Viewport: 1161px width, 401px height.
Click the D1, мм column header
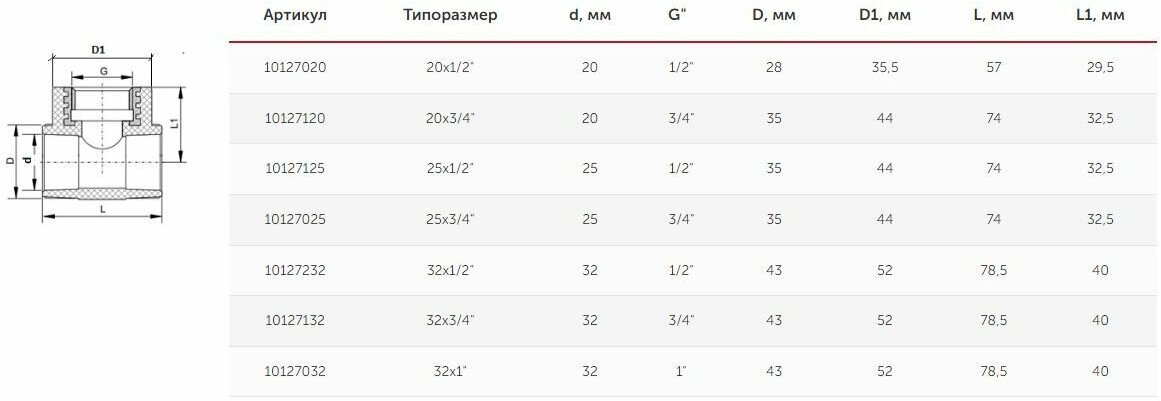click(x=884, y=16)
